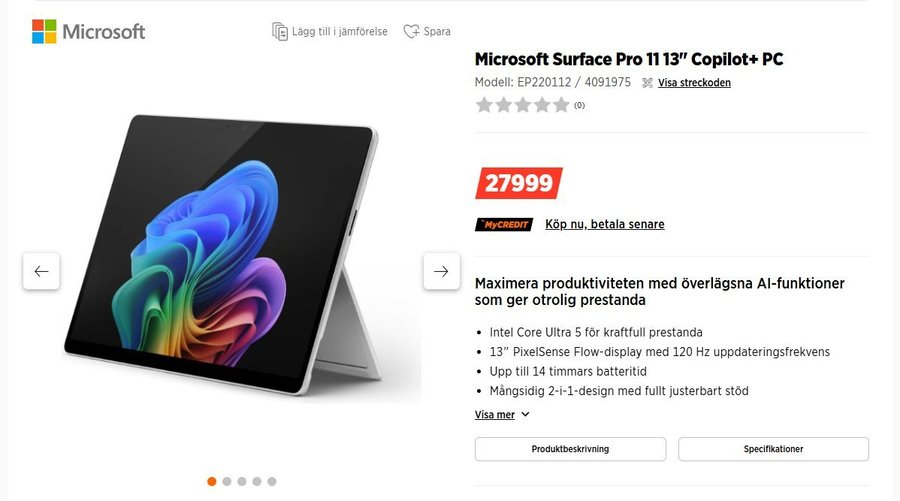Open the Produktbeskrivning tab
The image size is (900, 501).
click(x=570, y=449)
